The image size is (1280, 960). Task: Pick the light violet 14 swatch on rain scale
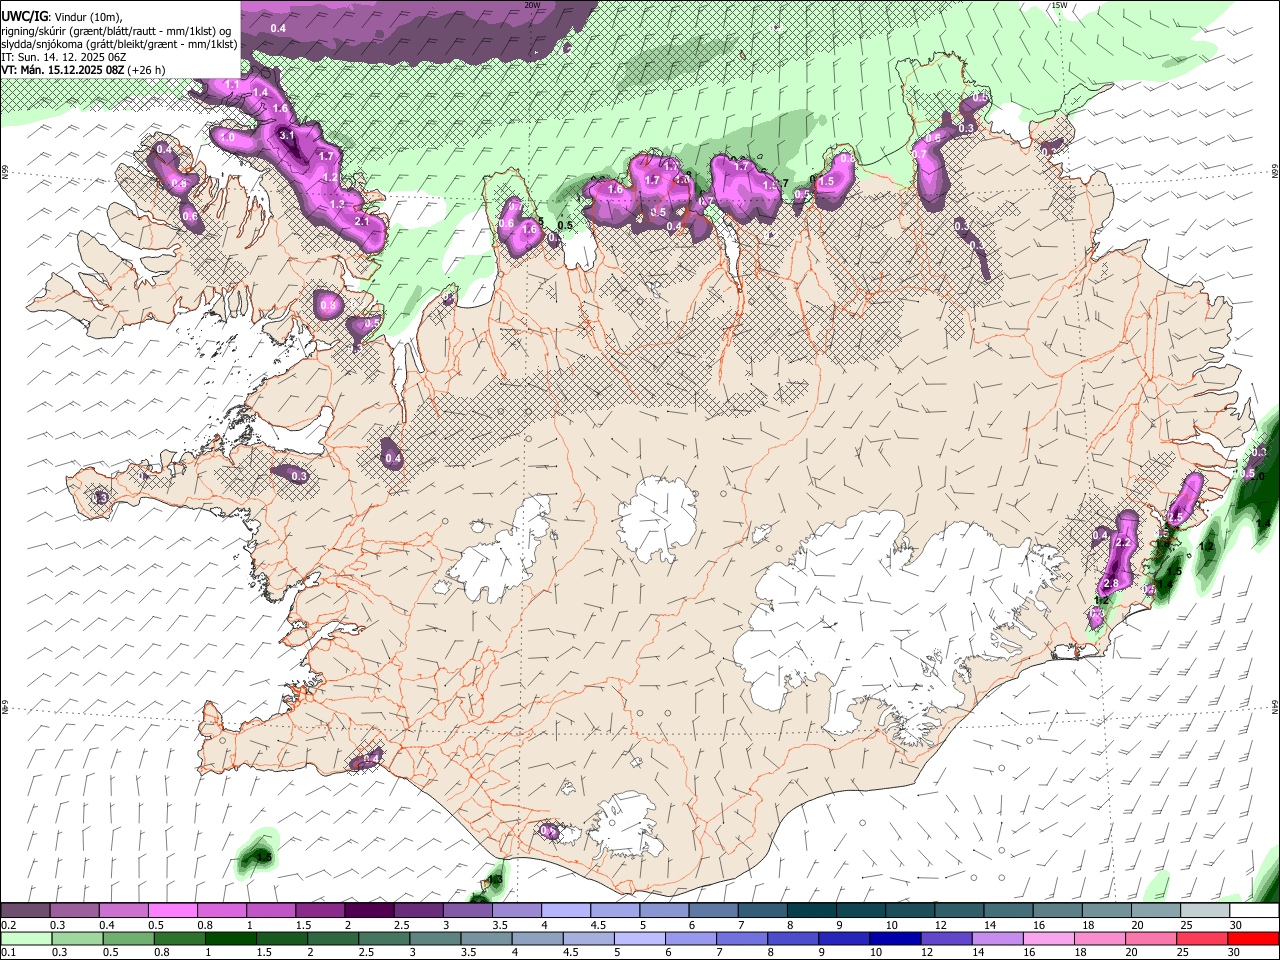point(997,938)
